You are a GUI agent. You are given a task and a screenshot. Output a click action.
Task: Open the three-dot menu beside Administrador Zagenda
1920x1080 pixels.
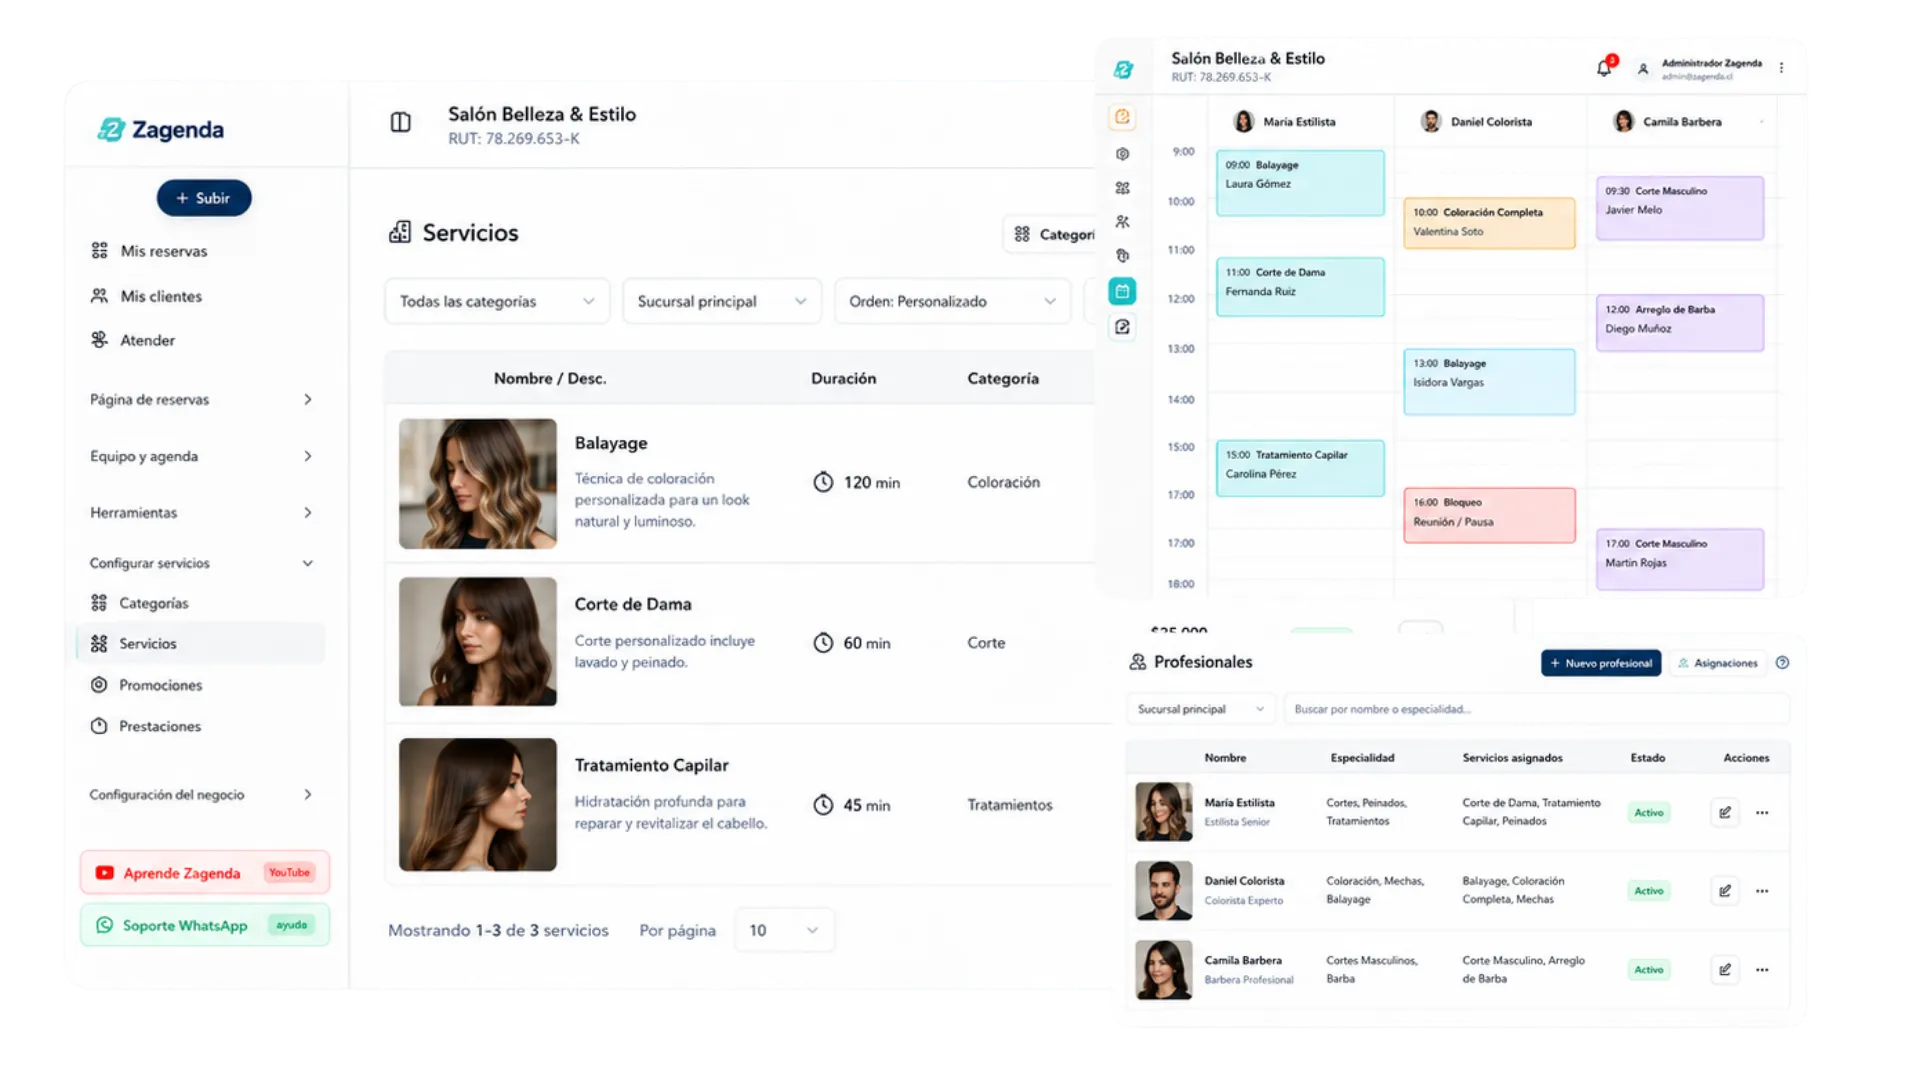[1781, 68]
